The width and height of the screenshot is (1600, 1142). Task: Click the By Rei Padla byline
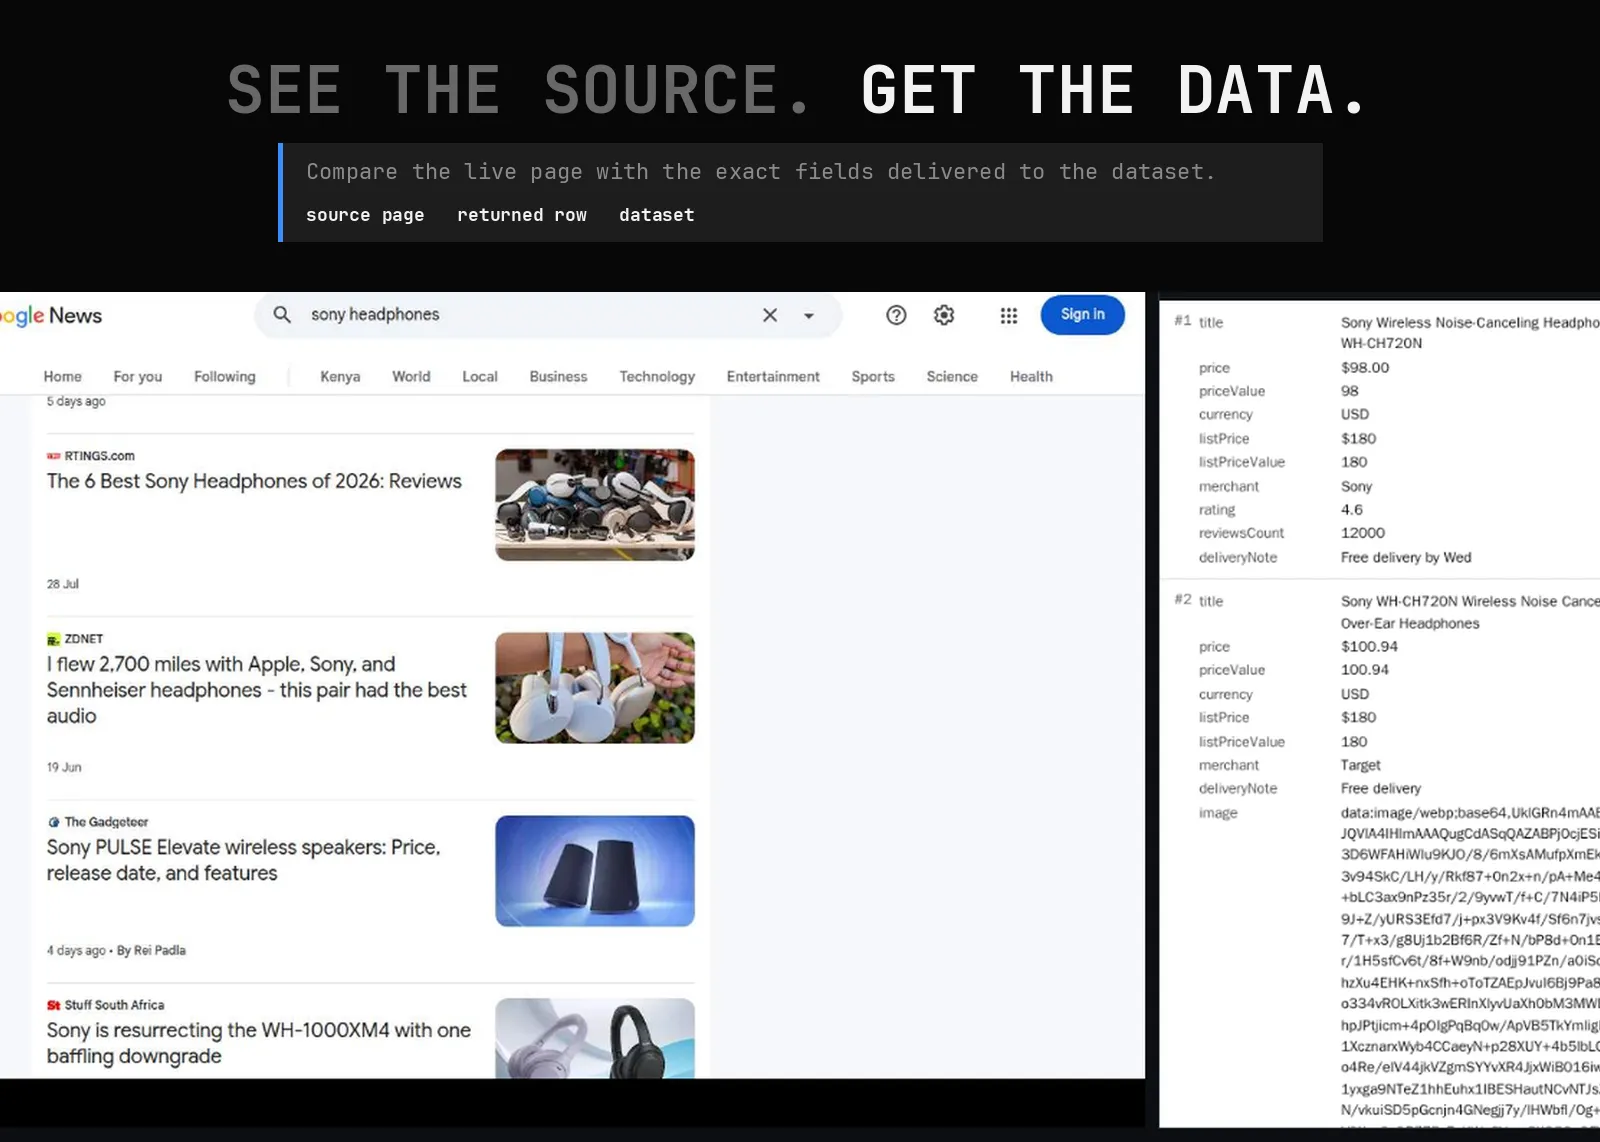[x=151, y=950]
